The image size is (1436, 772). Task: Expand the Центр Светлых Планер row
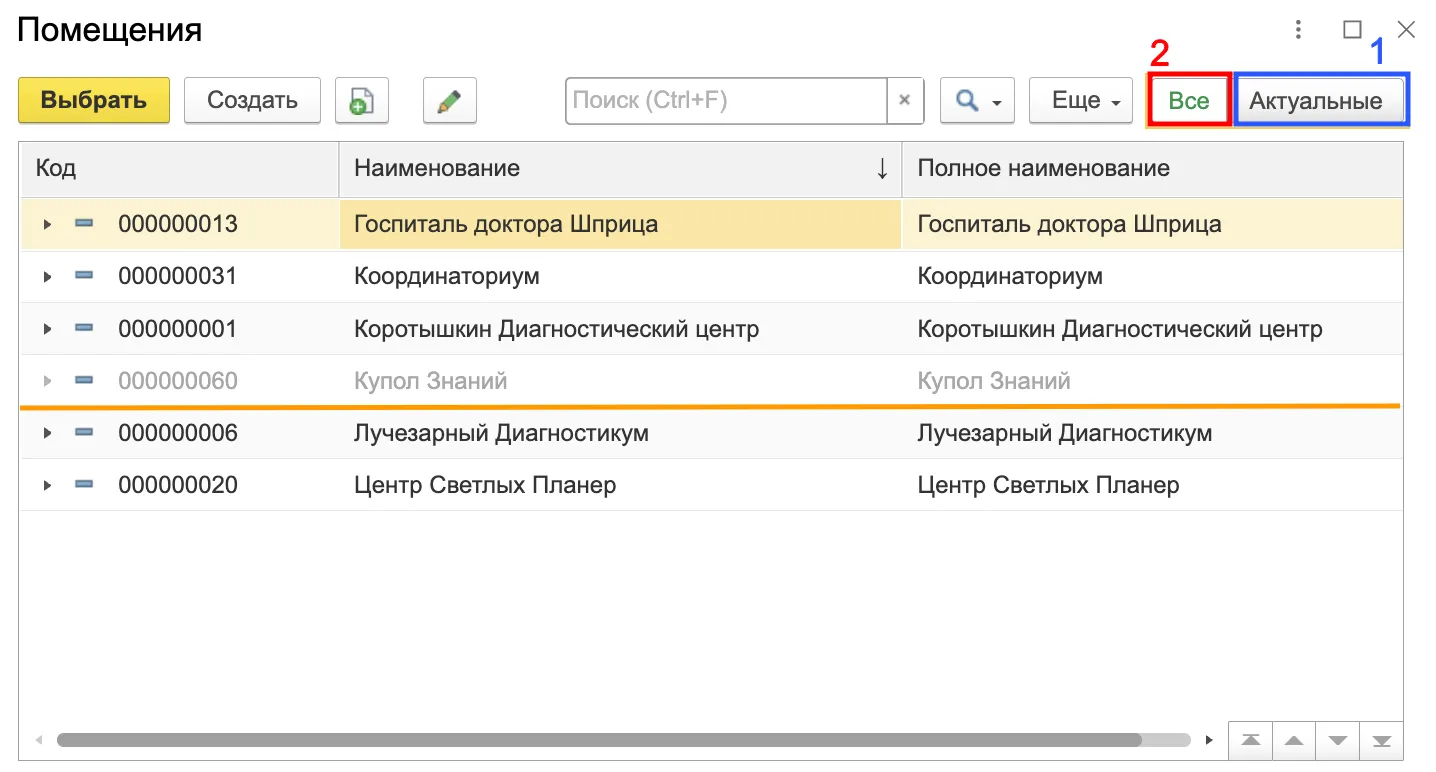(47, 486)
